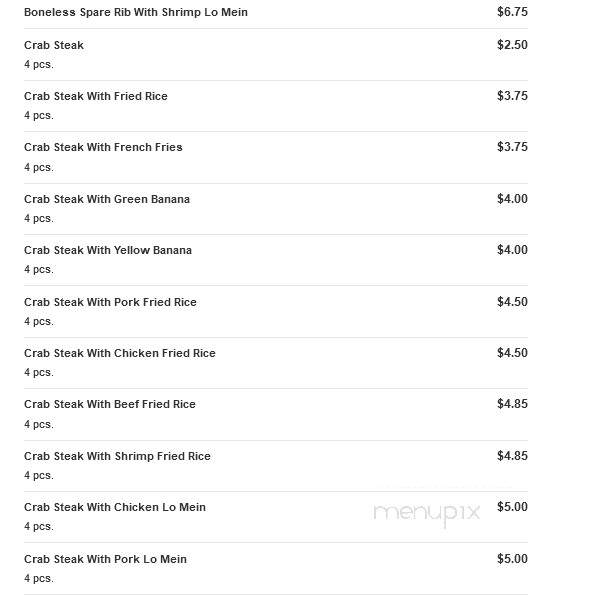Screen dimensions: 606x595
Task: Choose Crab Steak With Beef Fried Rice
Action: tap(110, 404)
